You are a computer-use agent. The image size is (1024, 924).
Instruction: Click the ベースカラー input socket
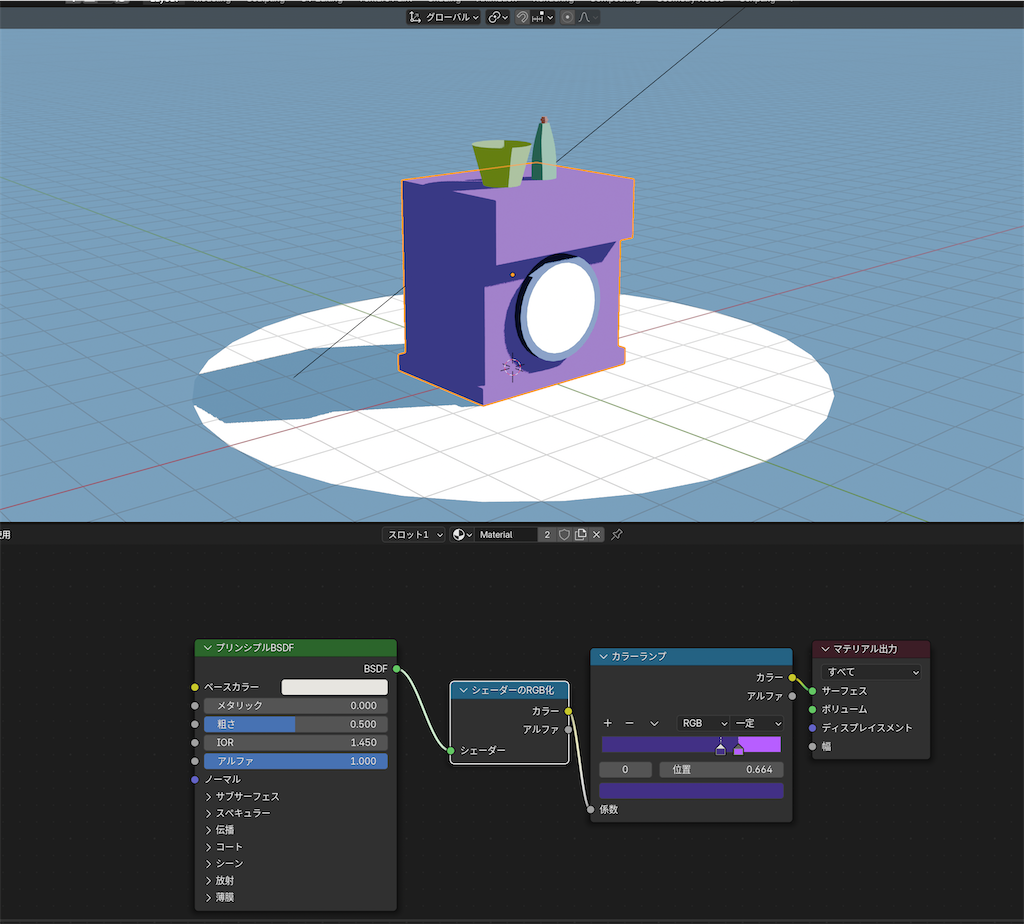[x=195, y=687]
